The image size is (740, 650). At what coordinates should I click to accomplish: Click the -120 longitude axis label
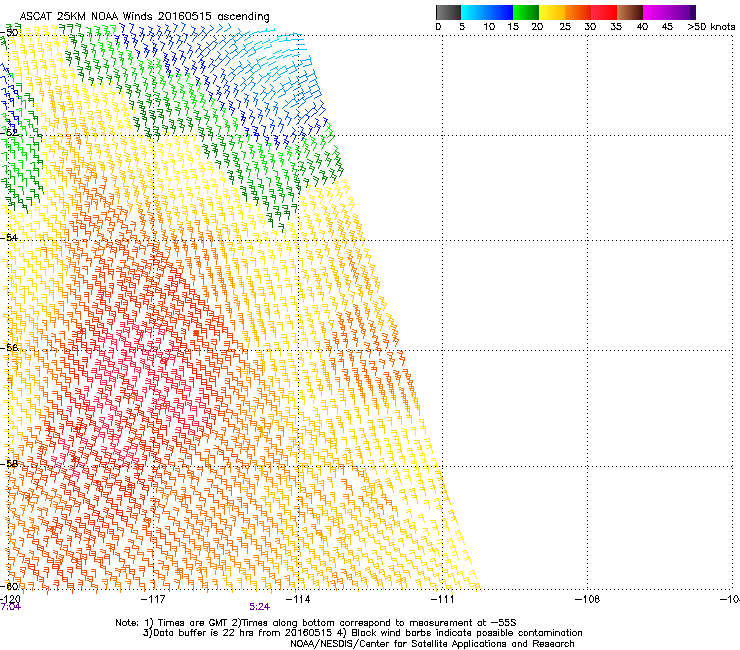pos(10,599)
